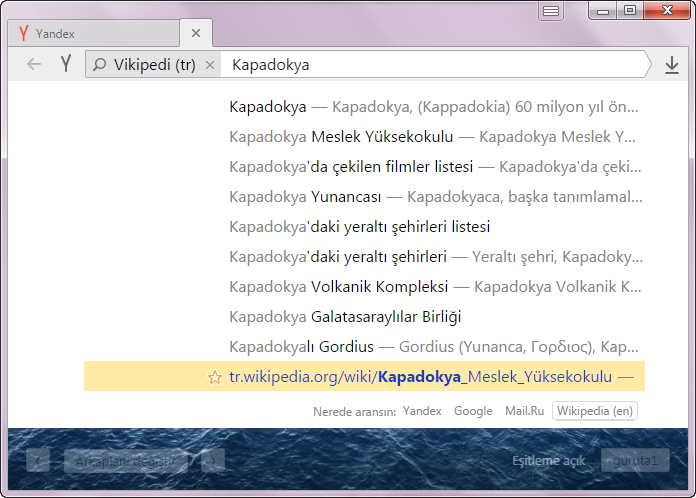Search with Mail.Ru engine option
The image size is (696, 498).
click(x=524, y=411)
